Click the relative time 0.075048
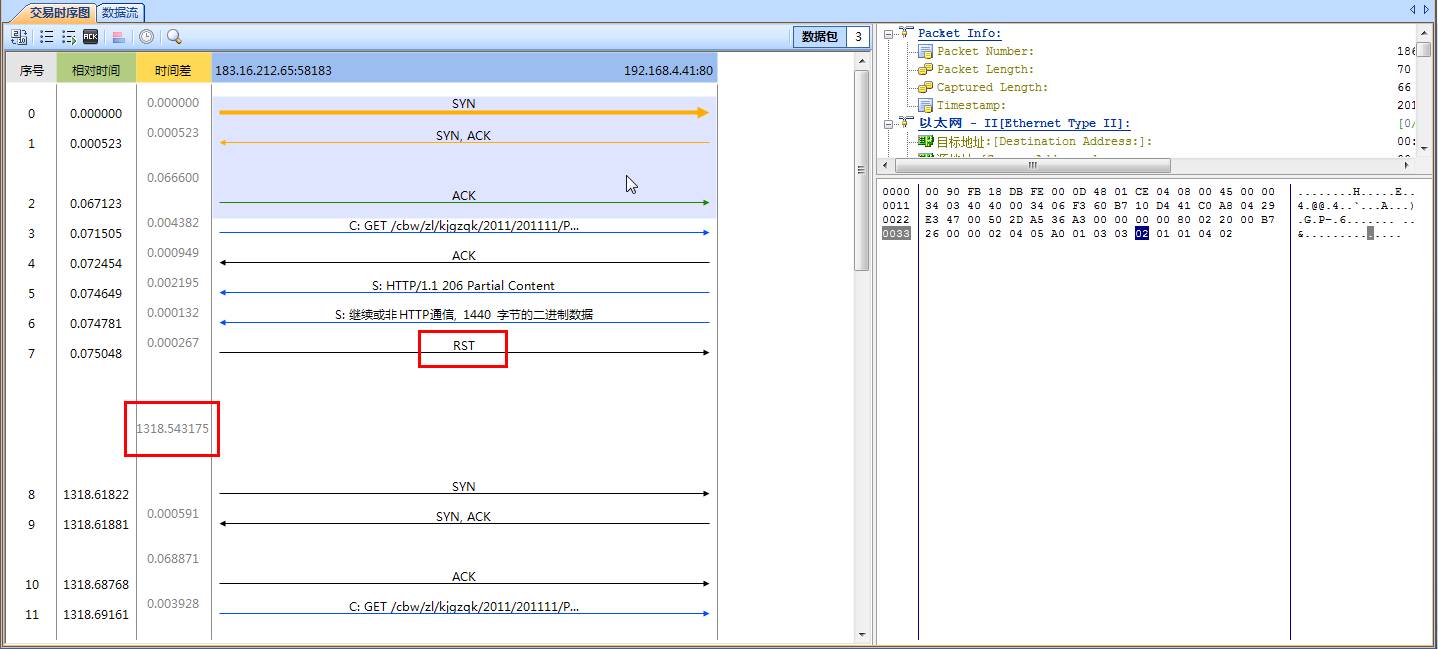Viewport: 1438px width, 649px height. 96,353
